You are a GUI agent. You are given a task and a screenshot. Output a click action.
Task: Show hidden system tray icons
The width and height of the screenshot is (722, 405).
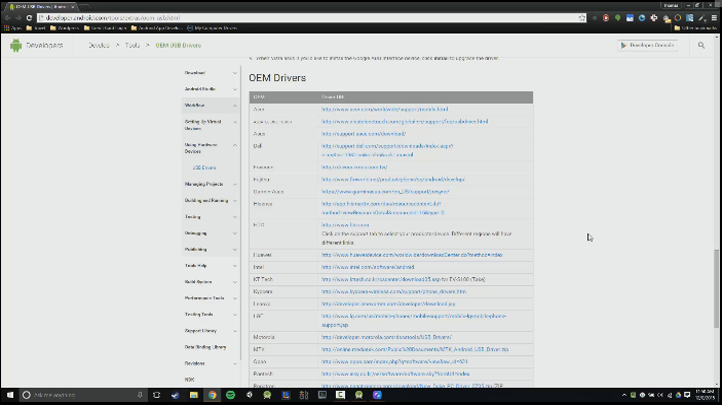pos(624,395)
